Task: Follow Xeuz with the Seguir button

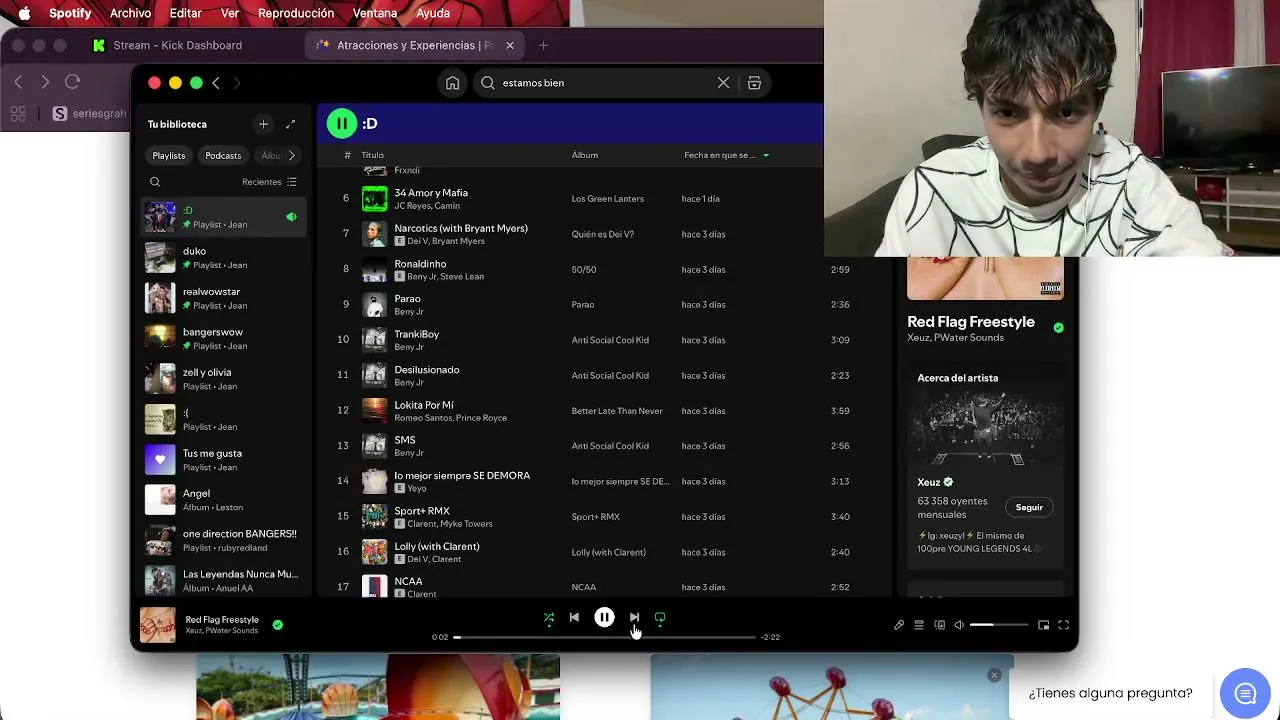Action: [1029, 507]
